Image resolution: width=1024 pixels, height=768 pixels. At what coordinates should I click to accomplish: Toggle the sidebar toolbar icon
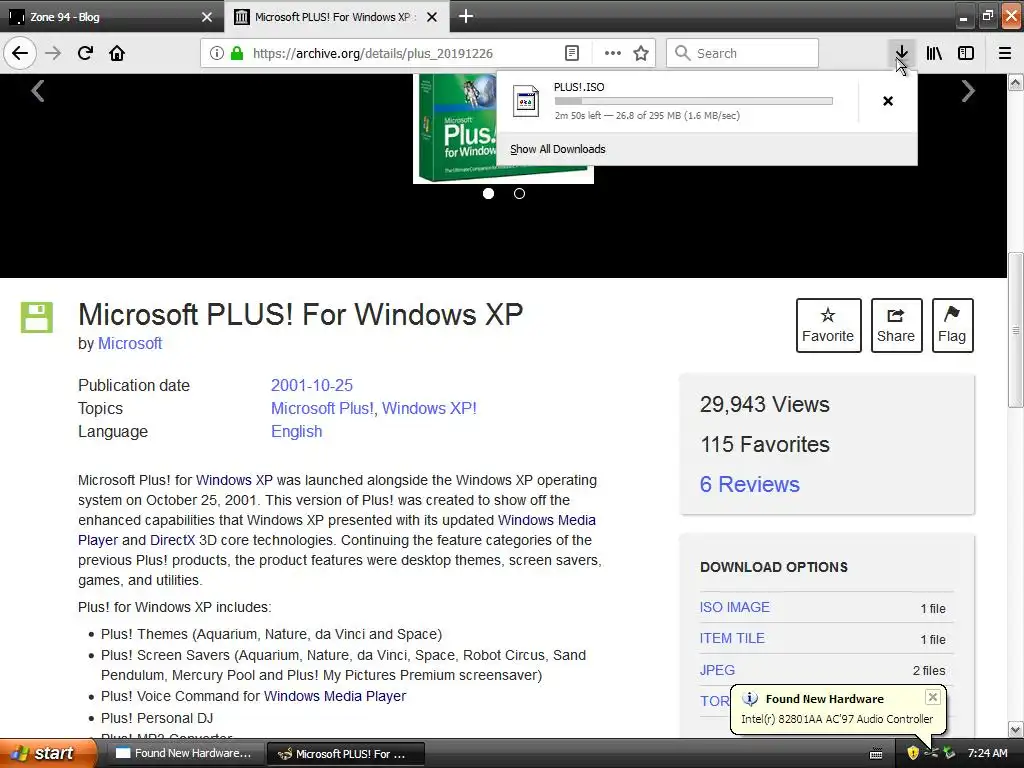tap(966, 53)
